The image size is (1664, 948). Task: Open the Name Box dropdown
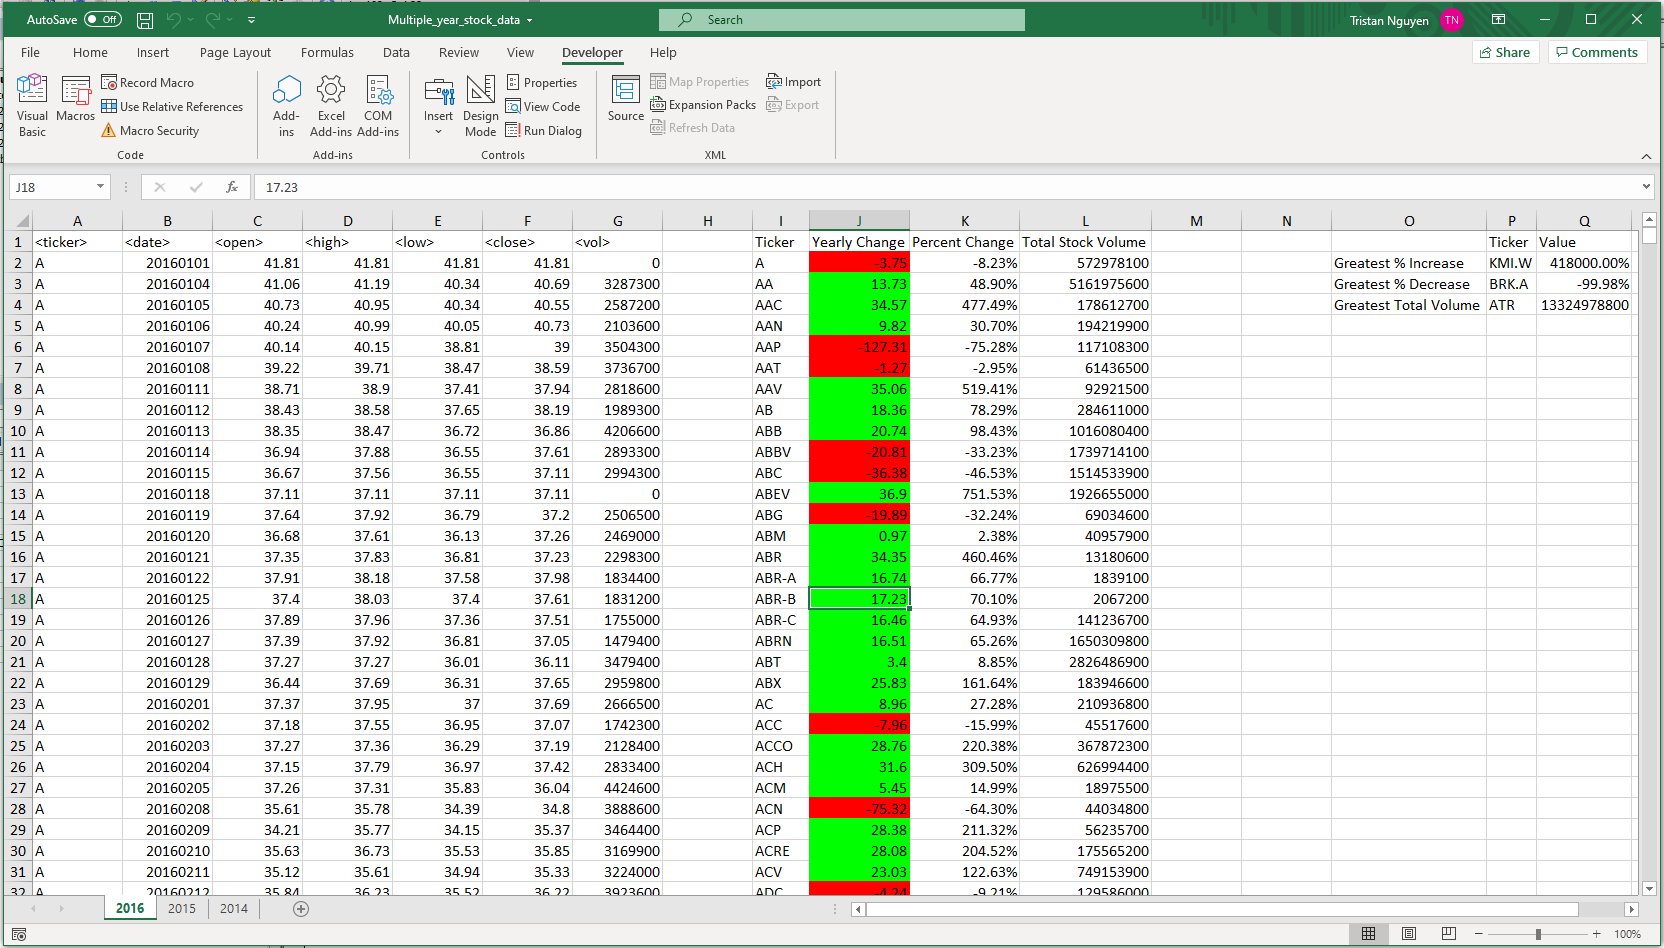pos(100,187)
